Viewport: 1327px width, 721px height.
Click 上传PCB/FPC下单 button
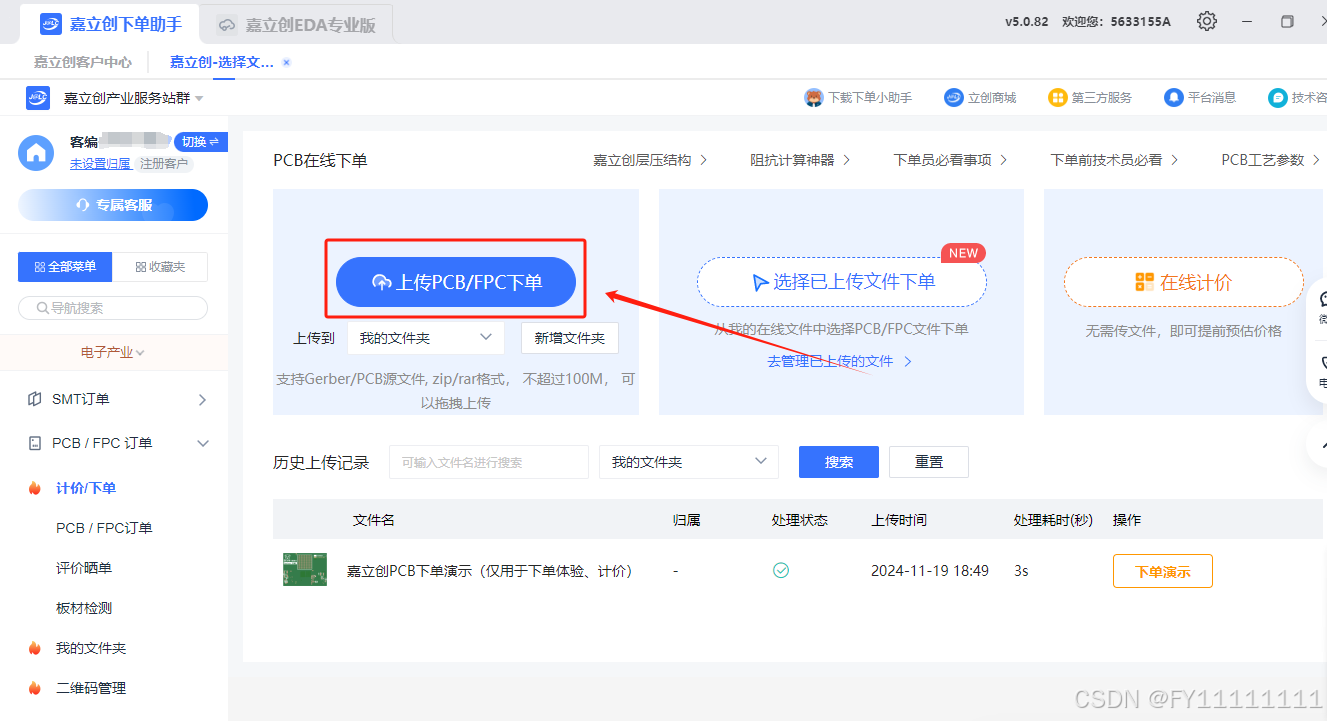click(x=456, y=282)
